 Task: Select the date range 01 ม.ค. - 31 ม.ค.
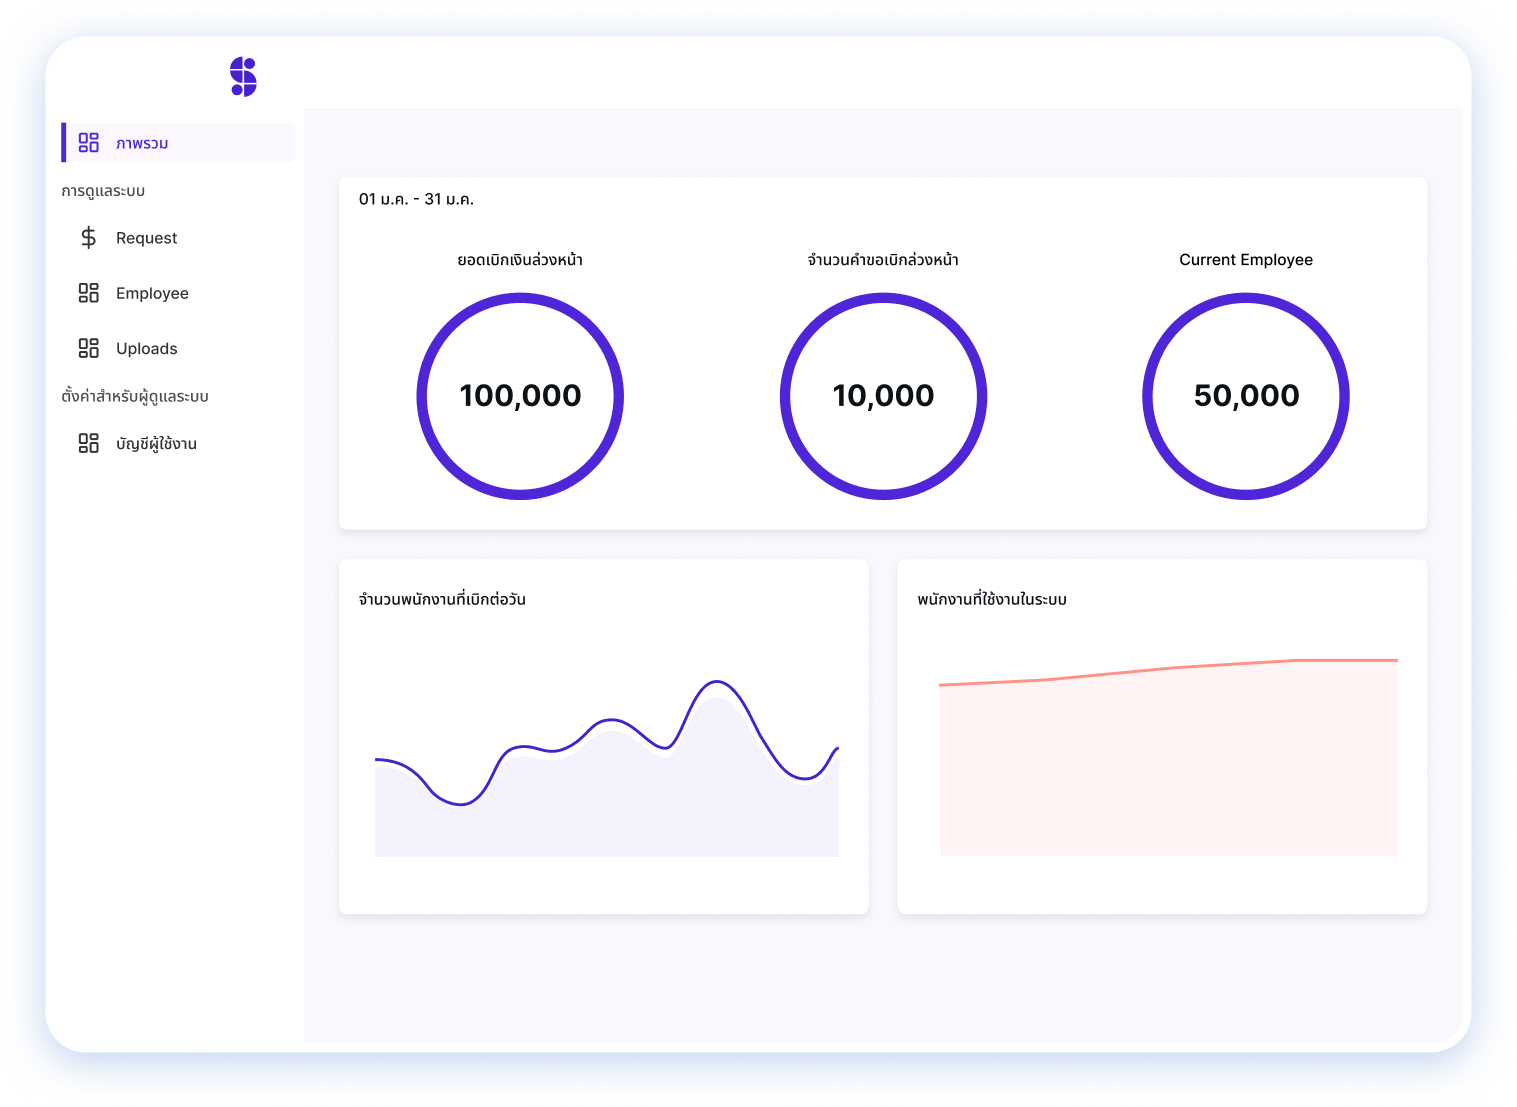[416, 199]
